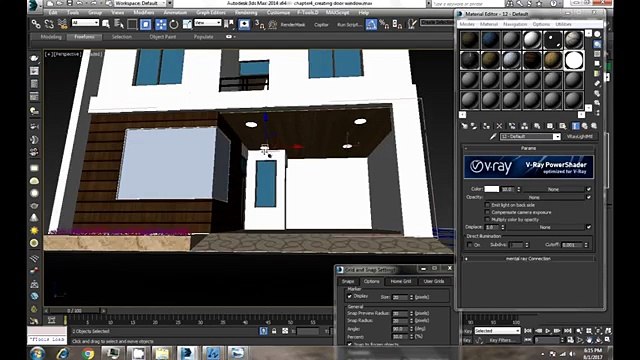
Task: Toggle Window/Crossing selection mode
Action: click(146, 24)
